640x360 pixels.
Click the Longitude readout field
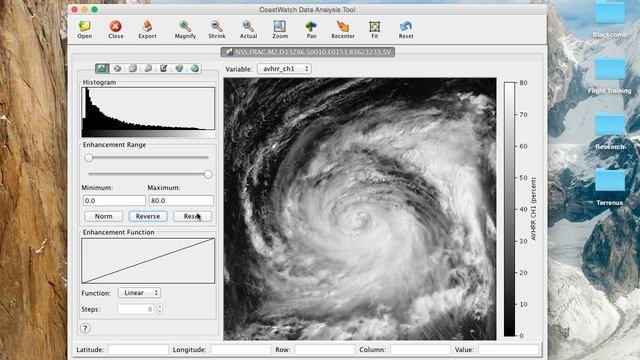coord(240,349)
